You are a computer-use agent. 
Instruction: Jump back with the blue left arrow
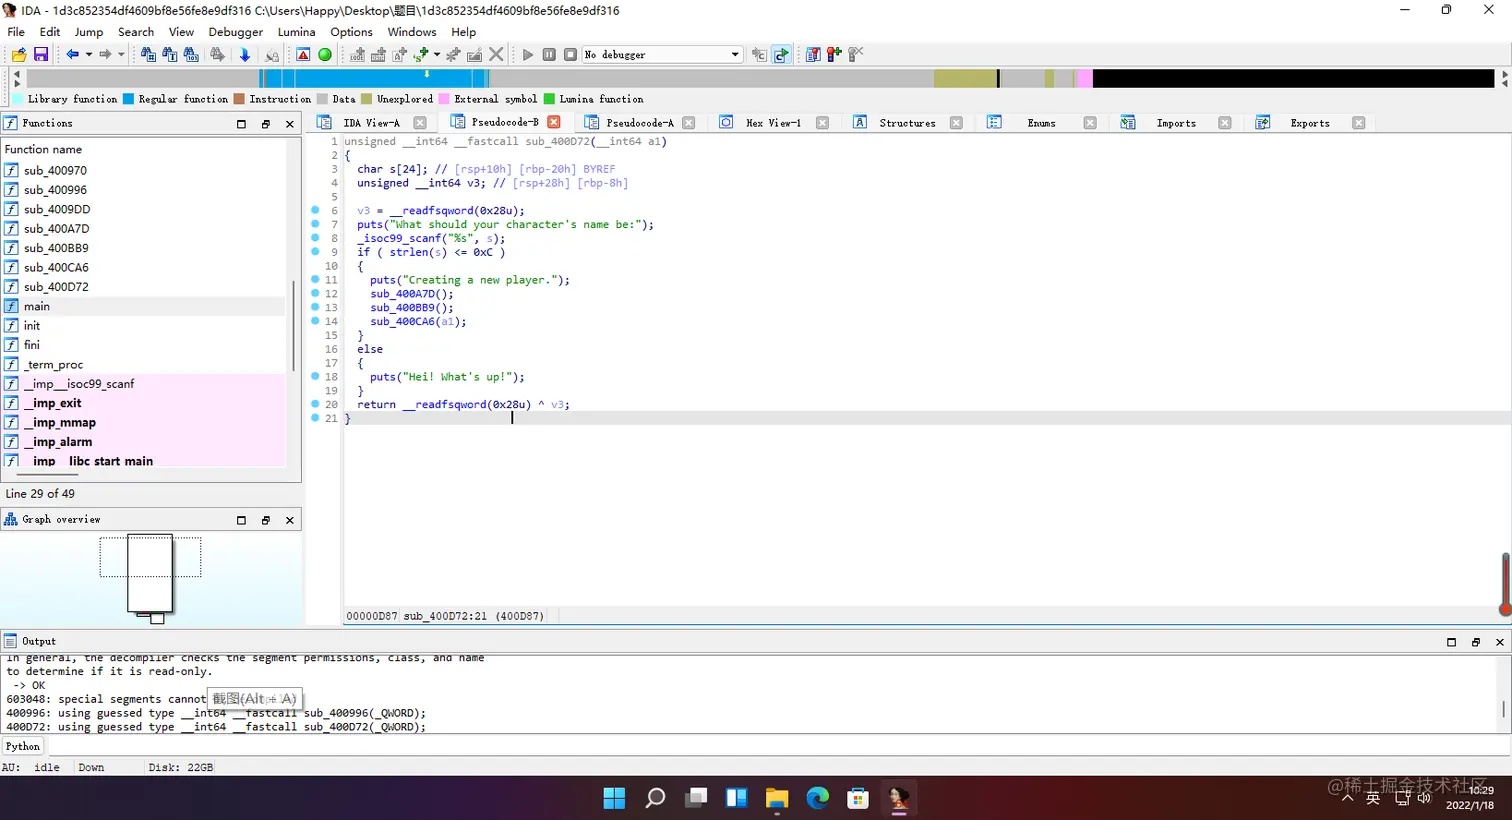(73, 55)
